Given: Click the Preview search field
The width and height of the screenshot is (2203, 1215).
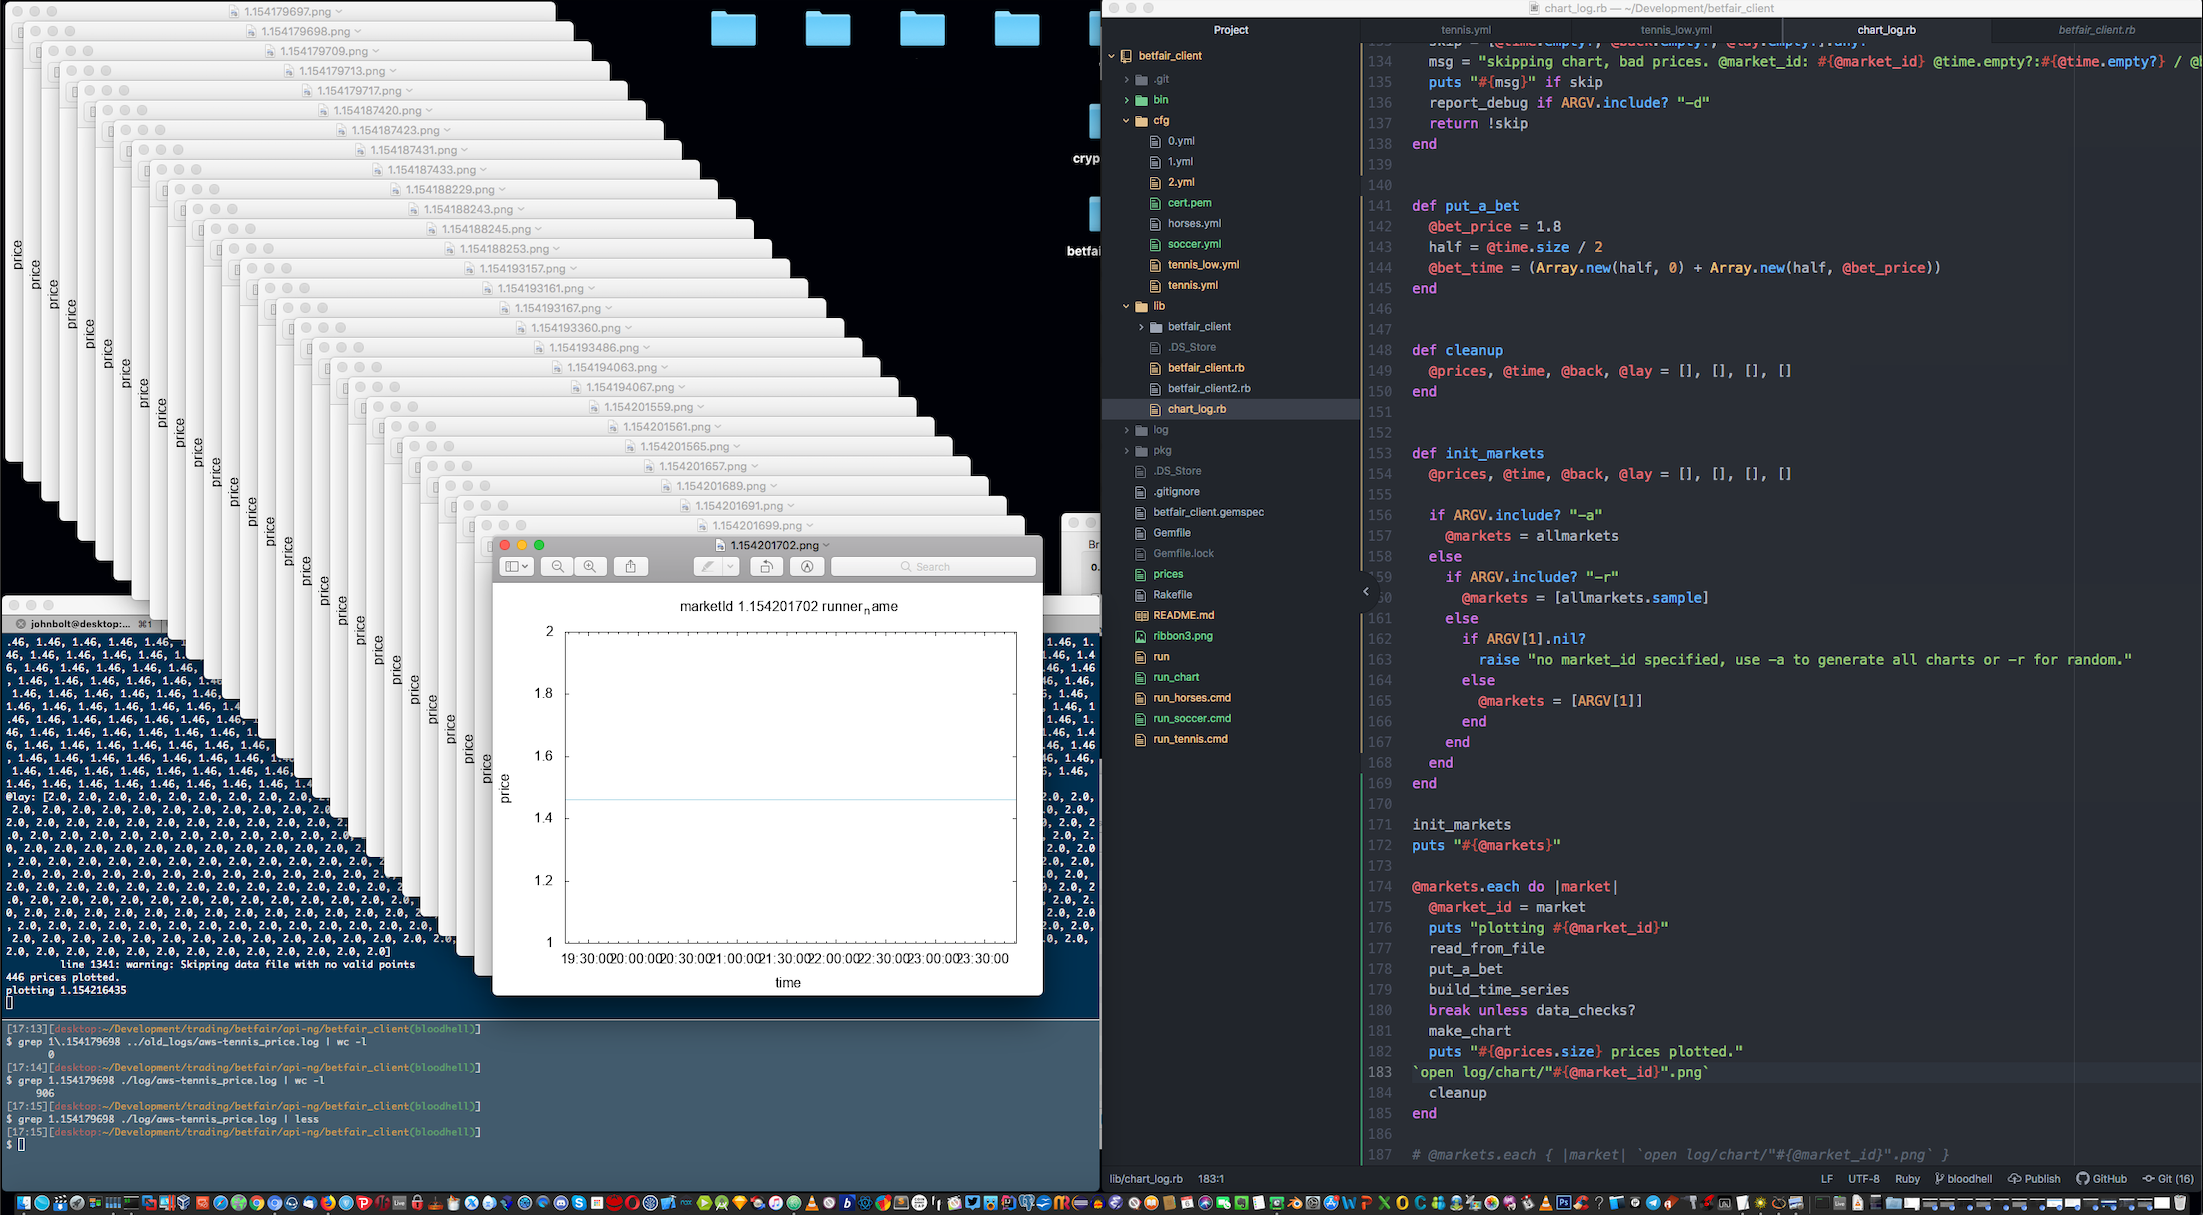Looking at the screenshot, I should point(932,567).
